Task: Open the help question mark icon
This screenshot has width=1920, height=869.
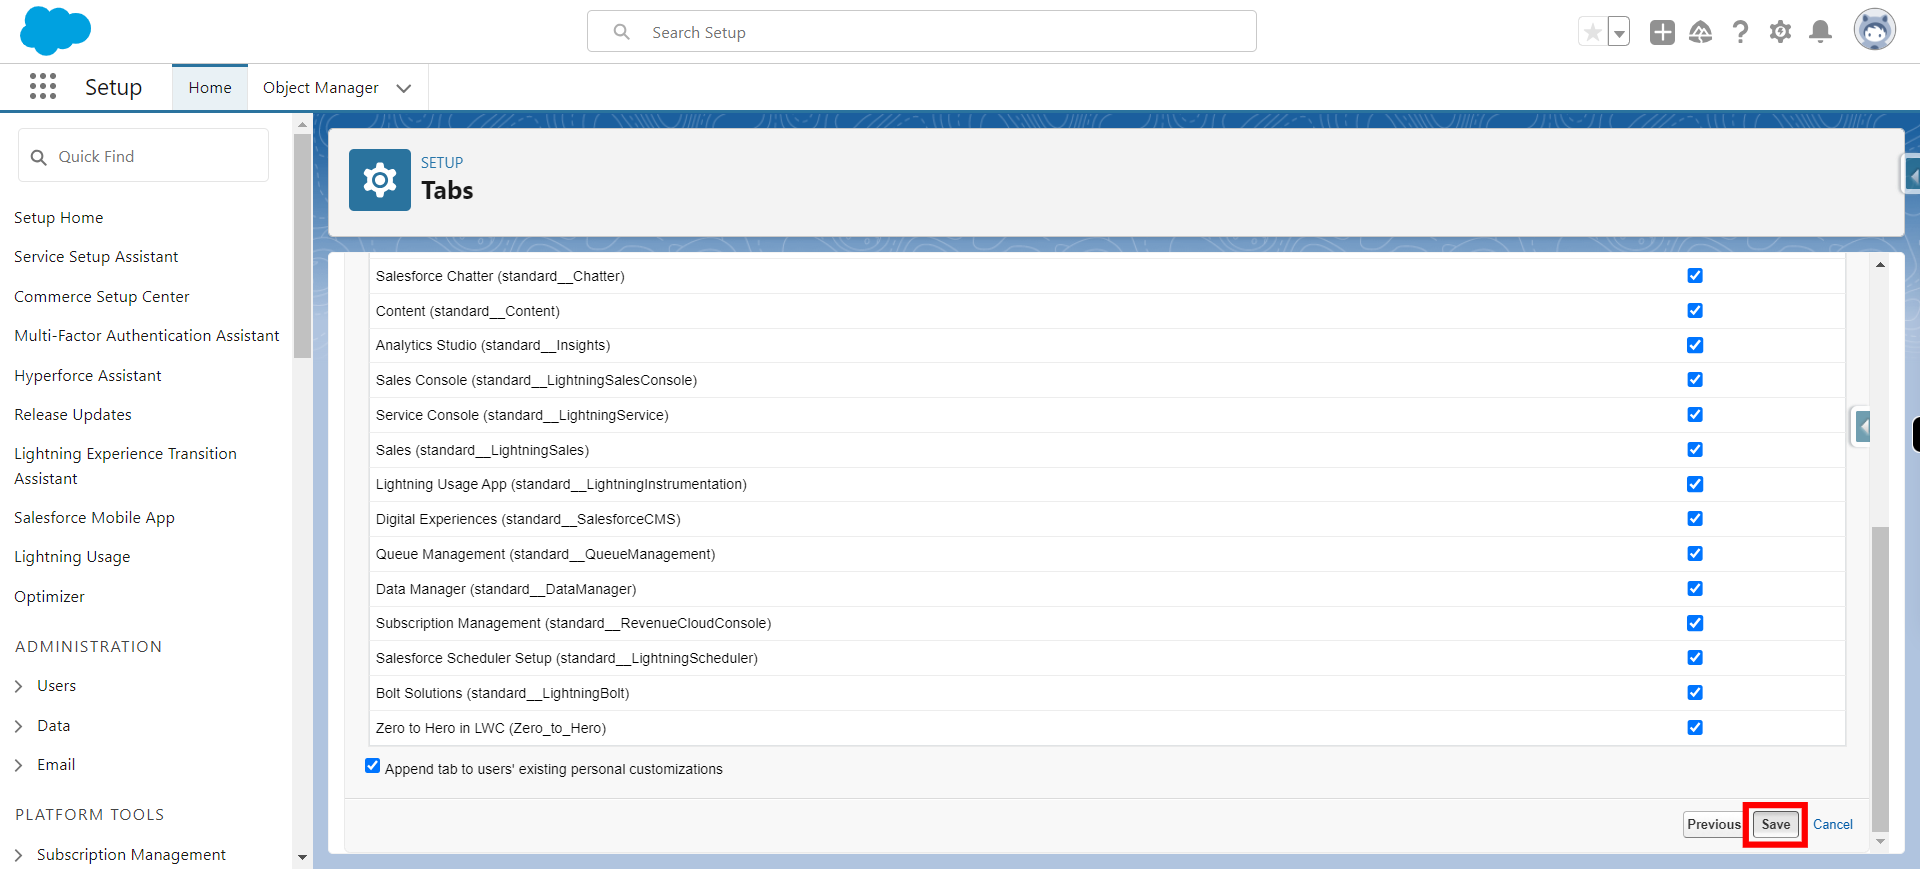Action: [1741, 32]
